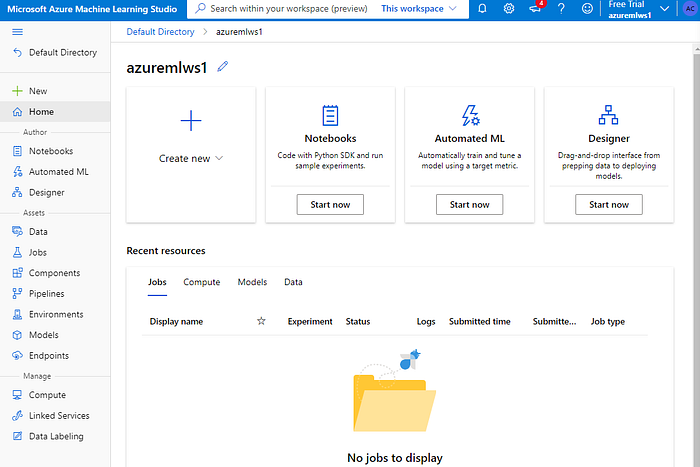Switch to the Compute tab in Recent resources
The width and height of the screenshot is (700, 467).
click(x=202, y=282)
